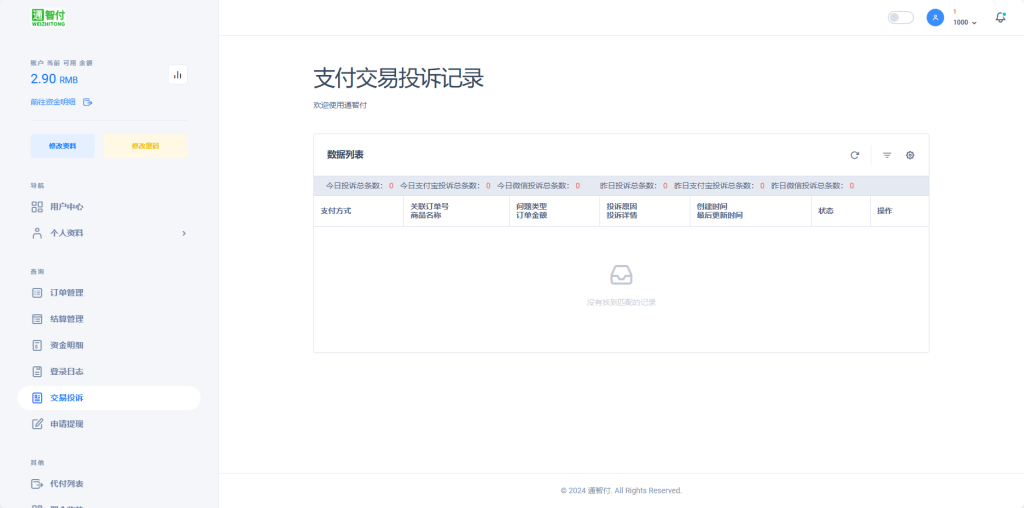The width and height of the screenshot is (1024, 508).
Task: Click the 问题类型 column header
Action: pos(532,206)
